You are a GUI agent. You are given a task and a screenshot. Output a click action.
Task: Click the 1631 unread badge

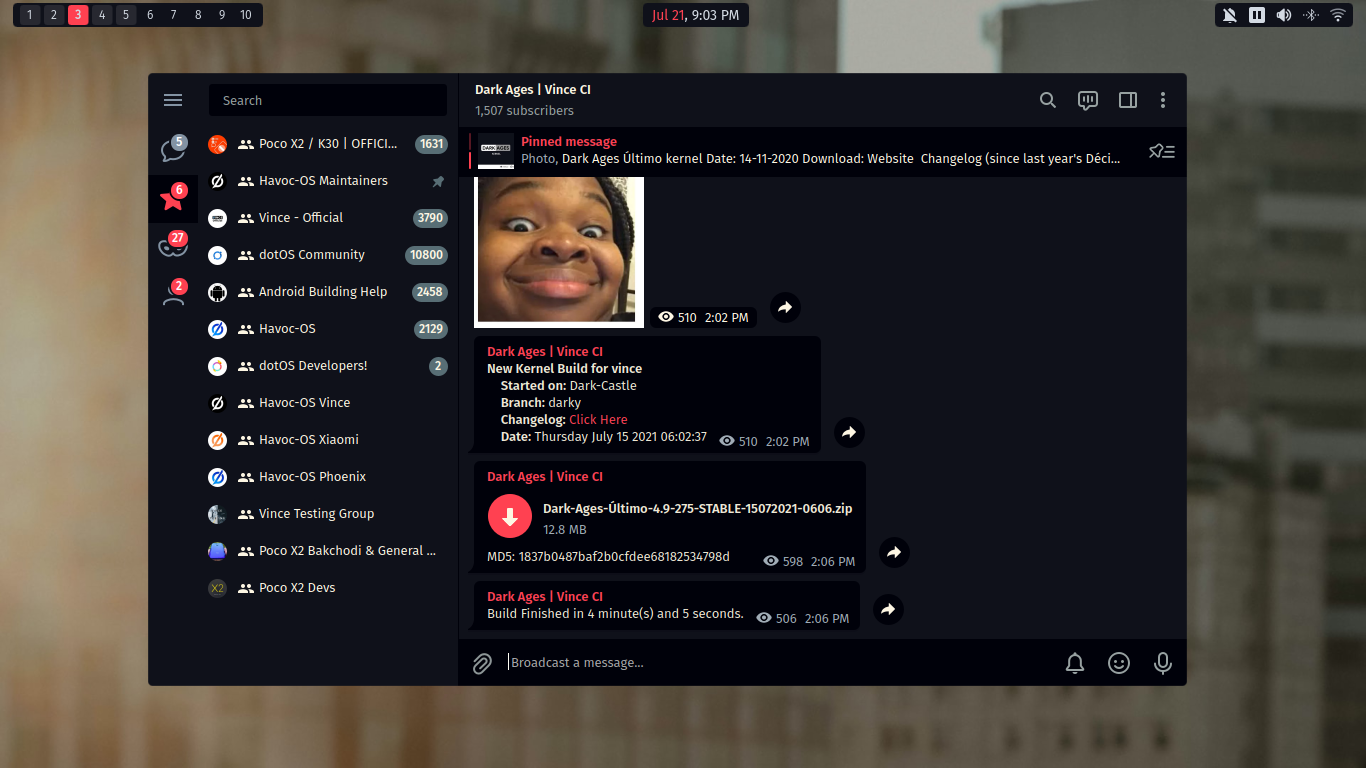[431, 144]
